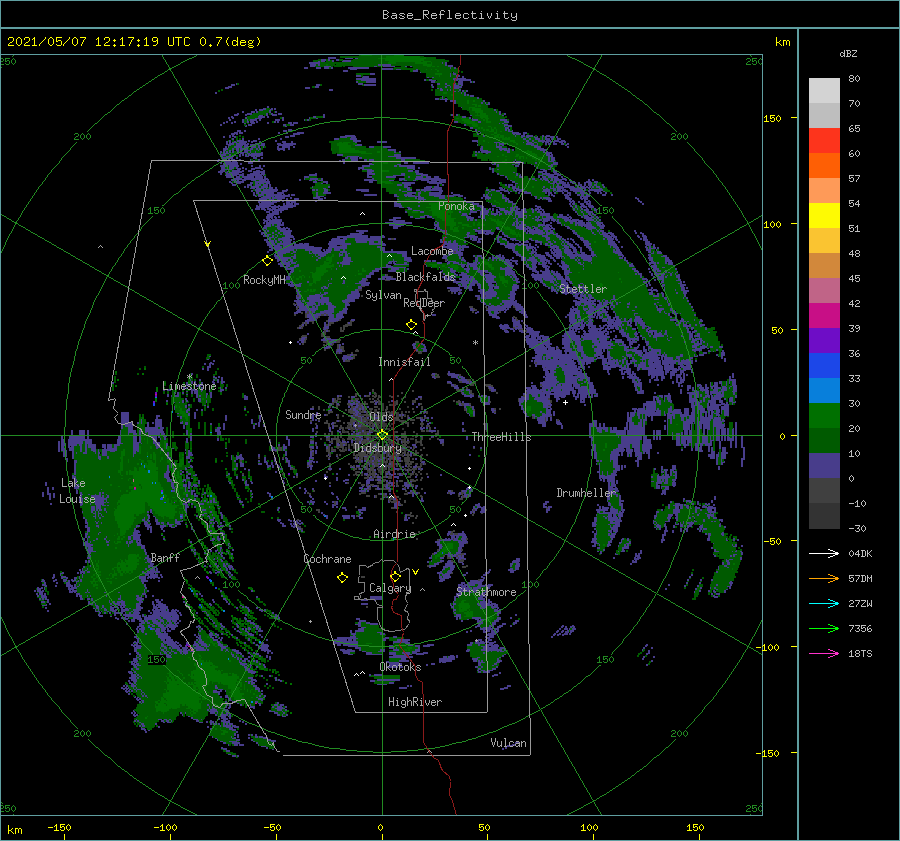Pick the yellow 51–54 dBZ swatch
900x841 pixels.
824,216
